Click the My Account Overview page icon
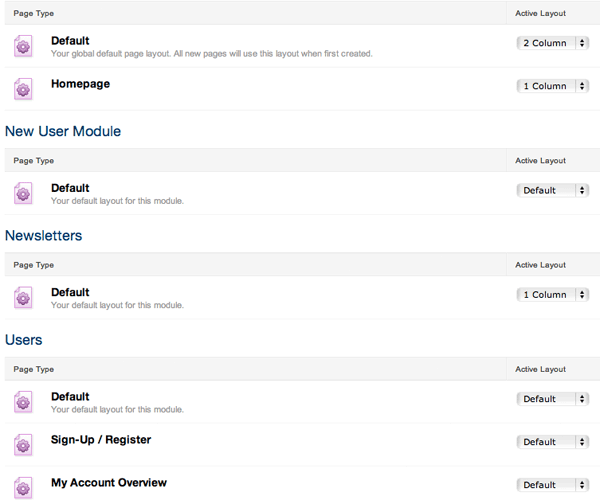Viewport: 600px width, 504px height. click(x=24, y=487)
